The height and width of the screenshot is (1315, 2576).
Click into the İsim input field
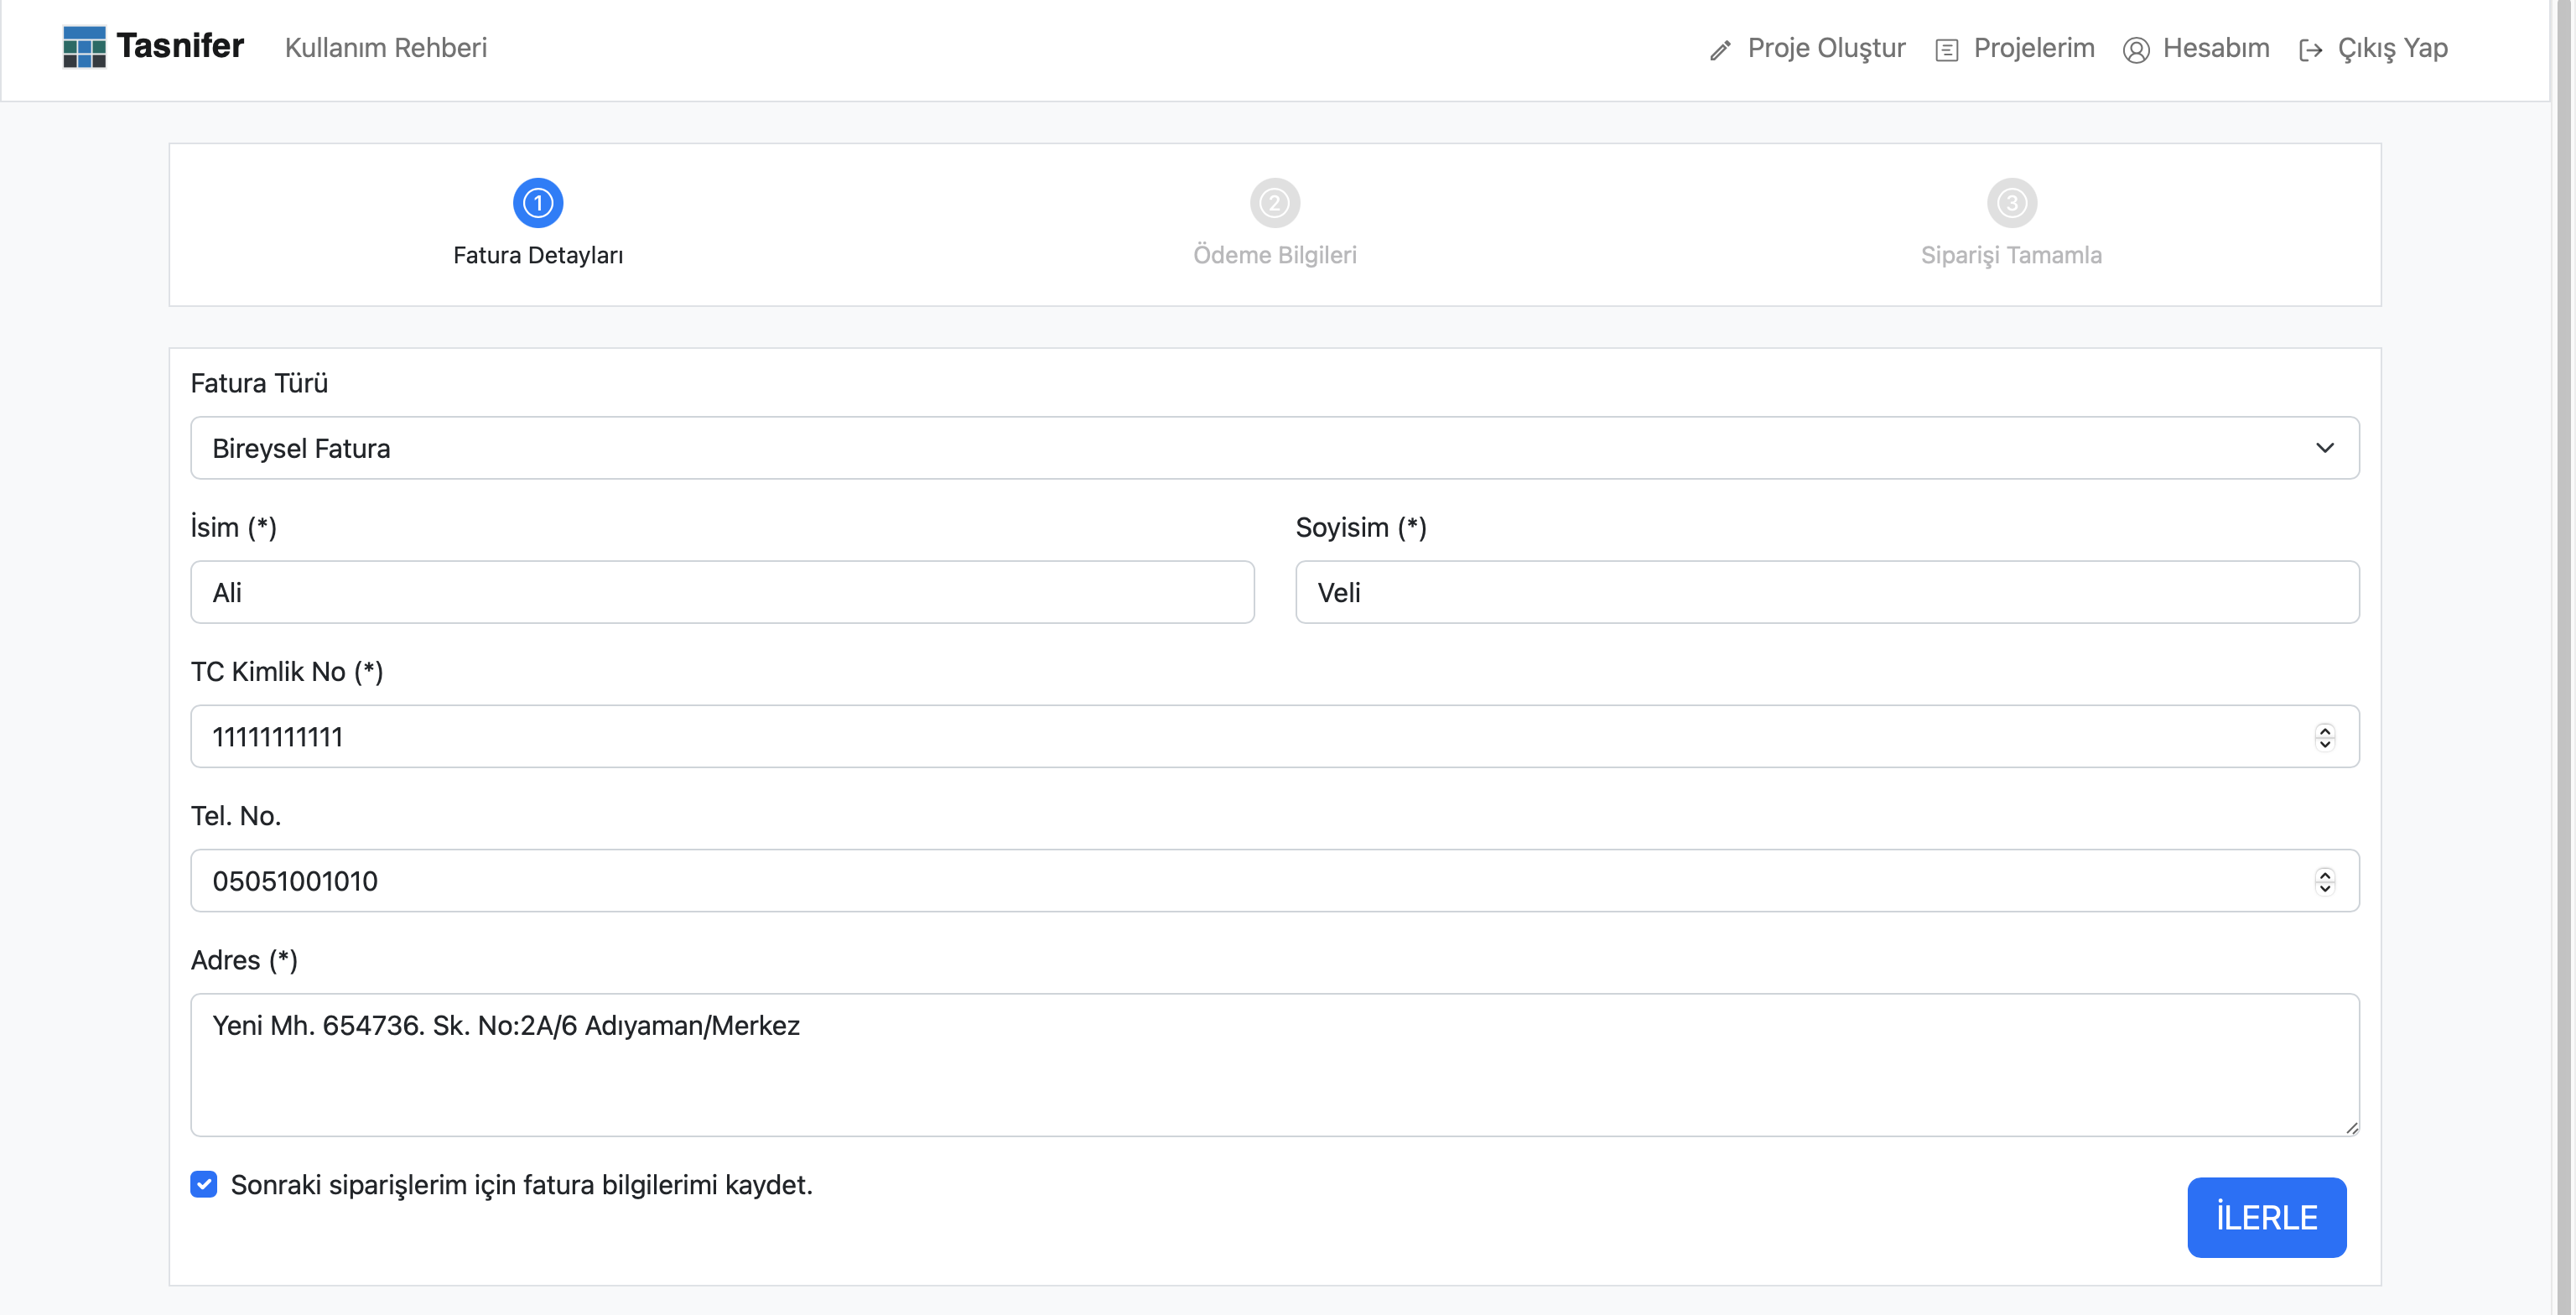coord(722,592)
